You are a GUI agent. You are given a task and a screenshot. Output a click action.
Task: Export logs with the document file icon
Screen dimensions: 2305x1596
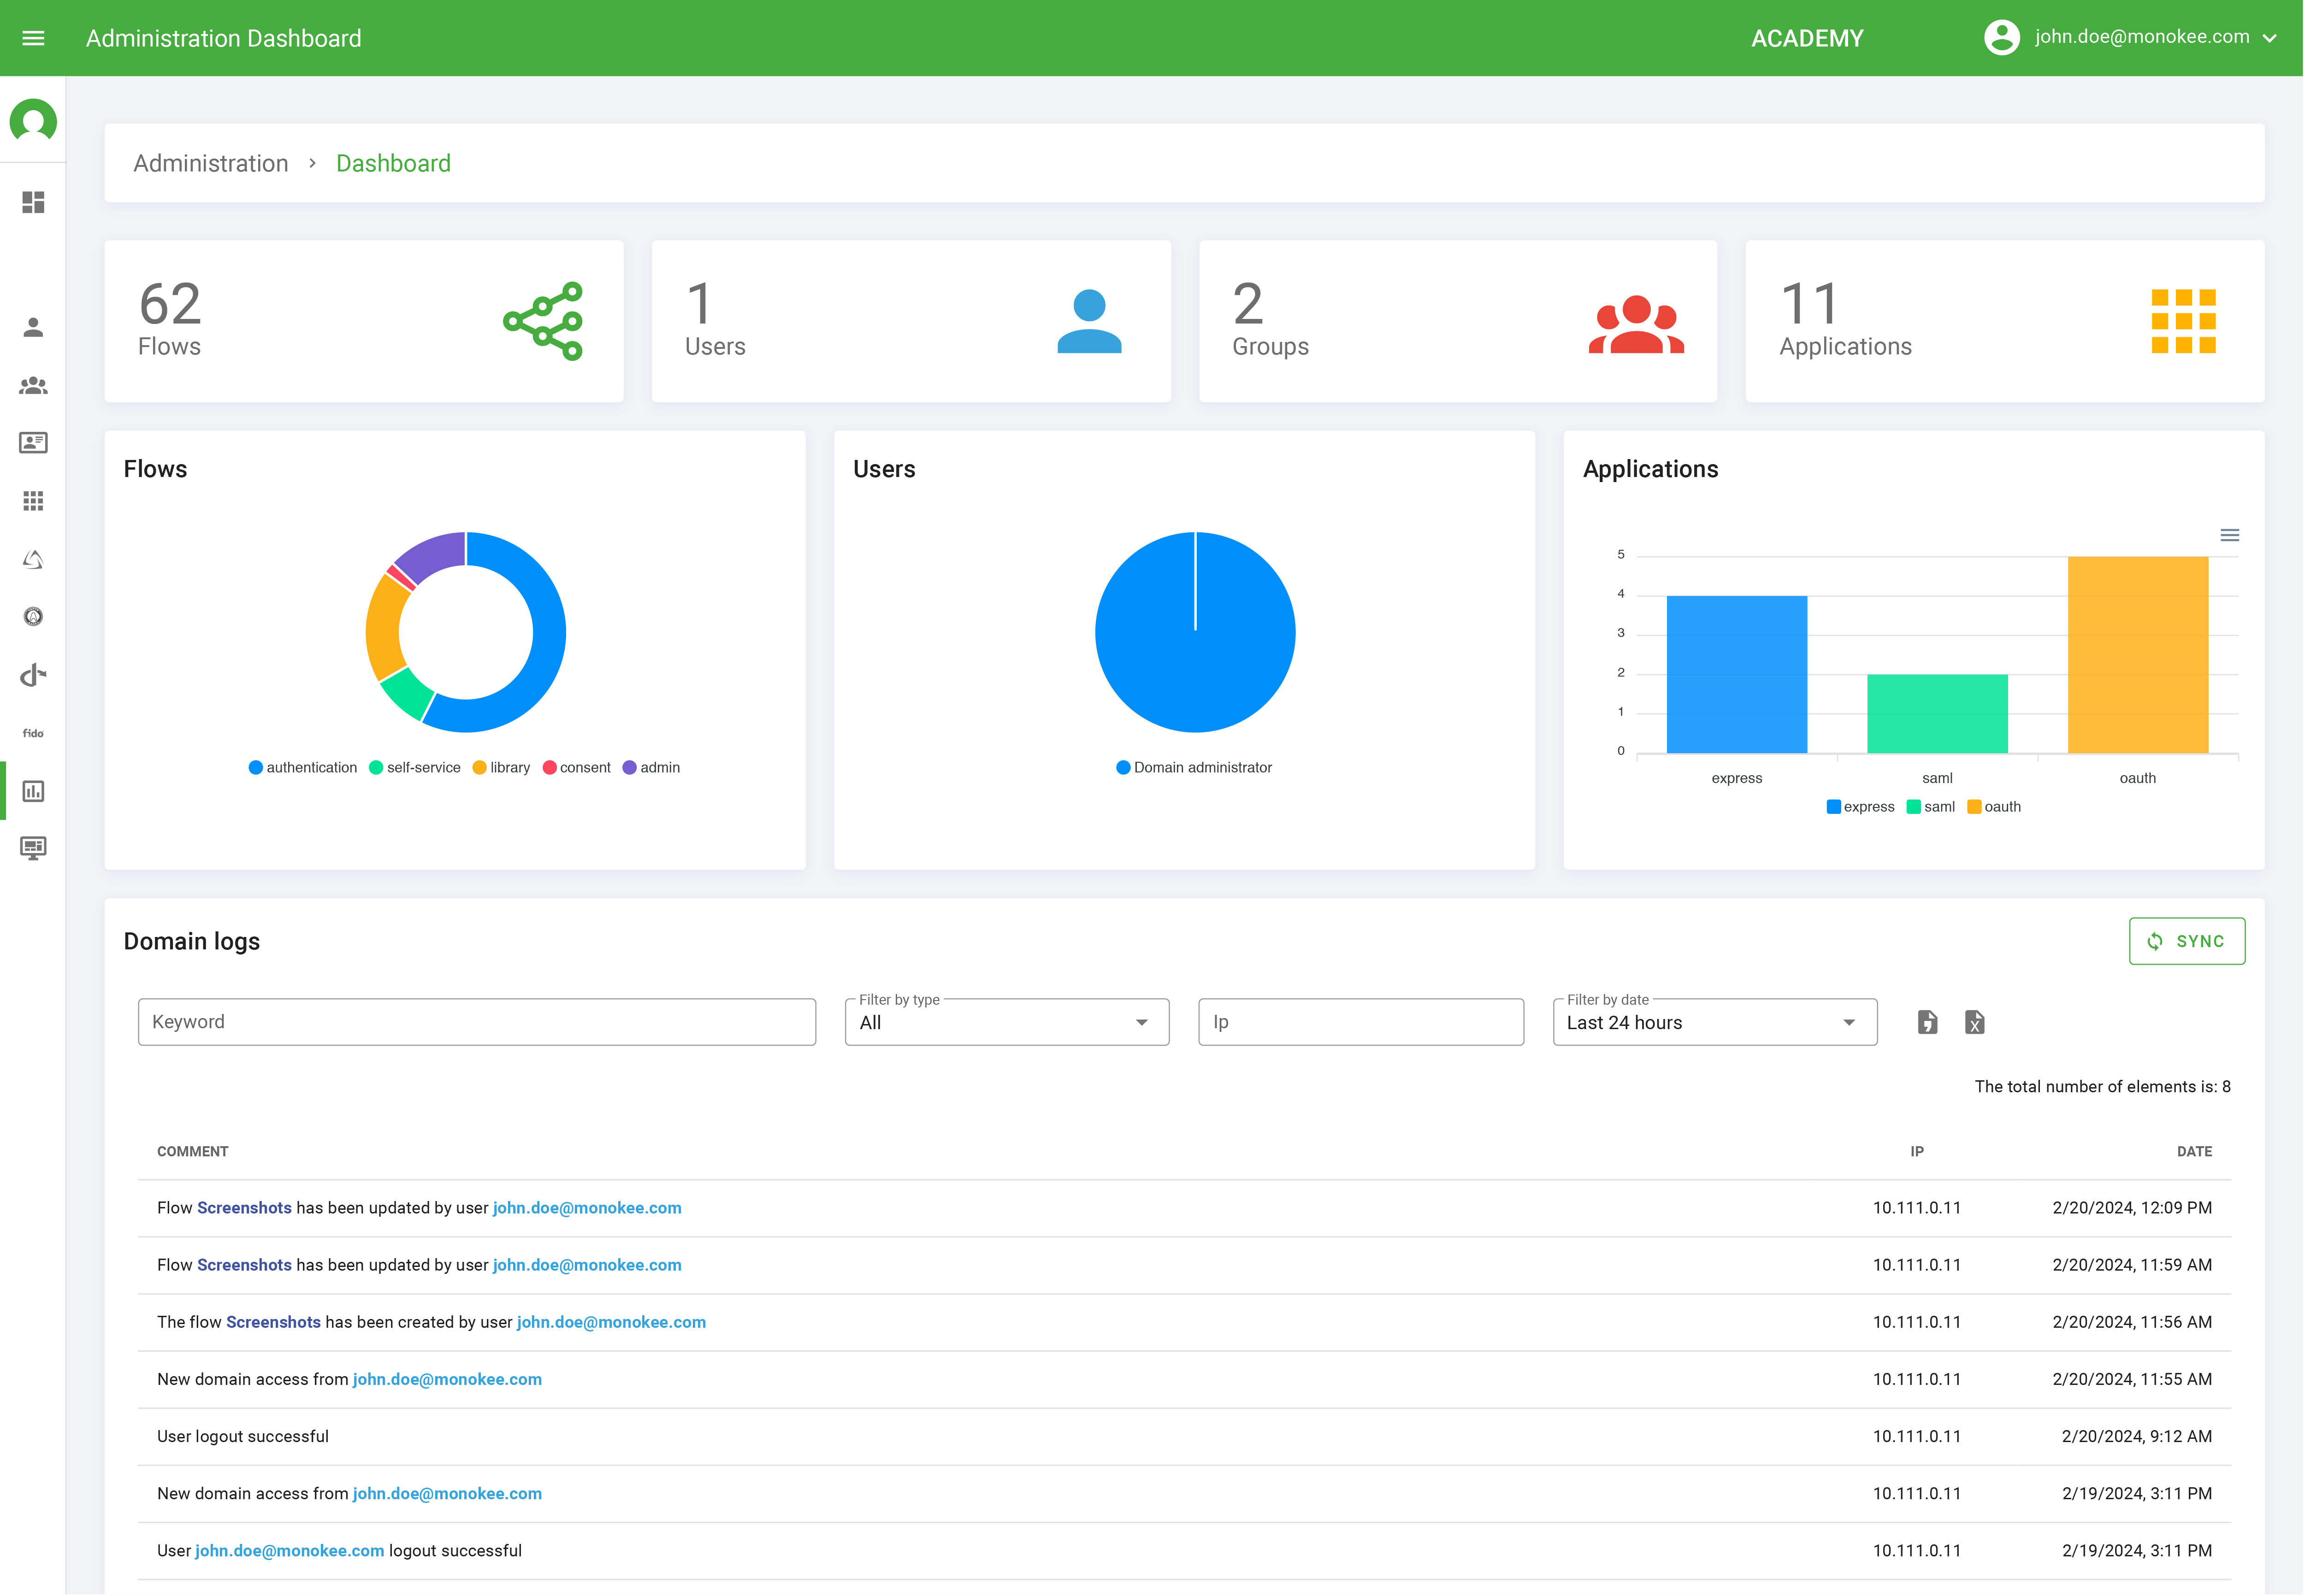click(x=1927, y=1022)
